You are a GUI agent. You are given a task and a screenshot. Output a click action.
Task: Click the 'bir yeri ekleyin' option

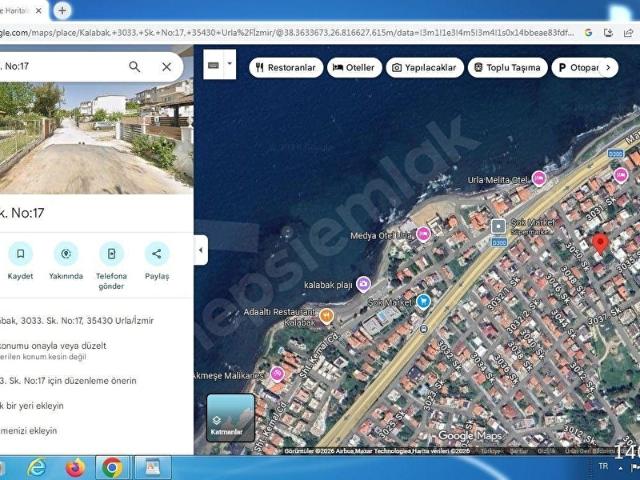click(x=32, y=406)
